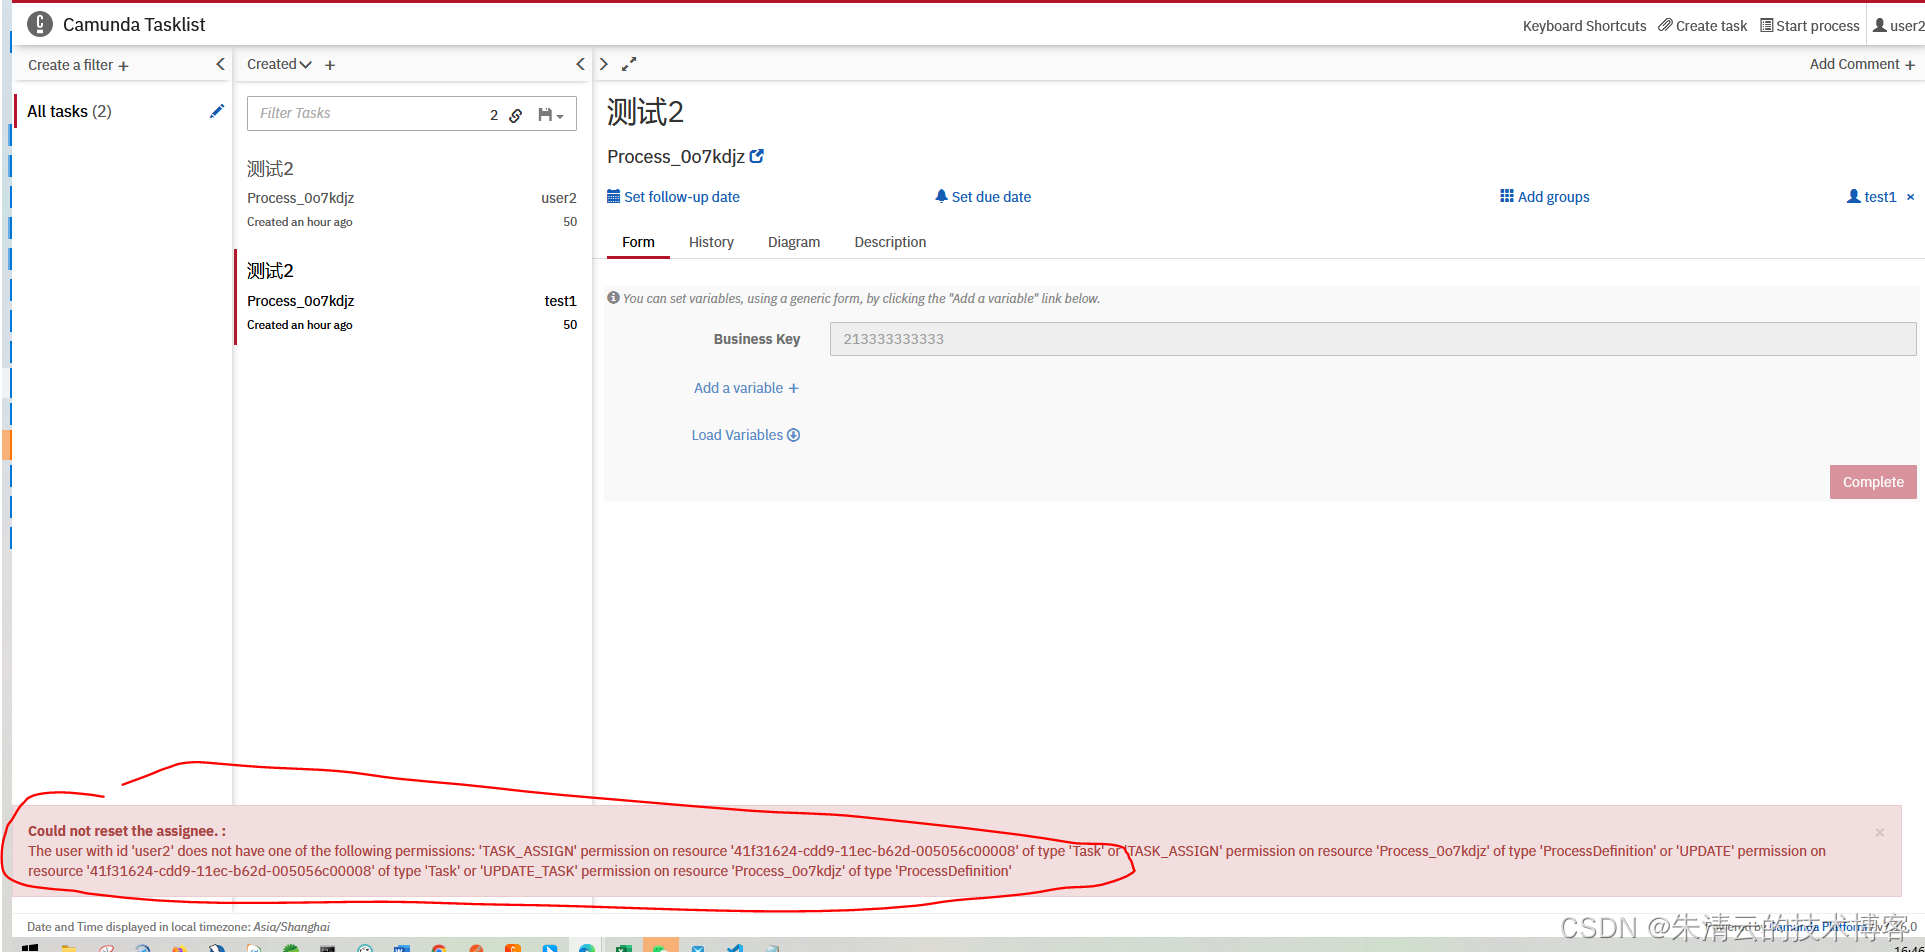The width and height of the screenshot is (1925, 952).
Task: Open Process_0o7kdjz external link icon
Action: pyautogui.click(x=757, y=156)
